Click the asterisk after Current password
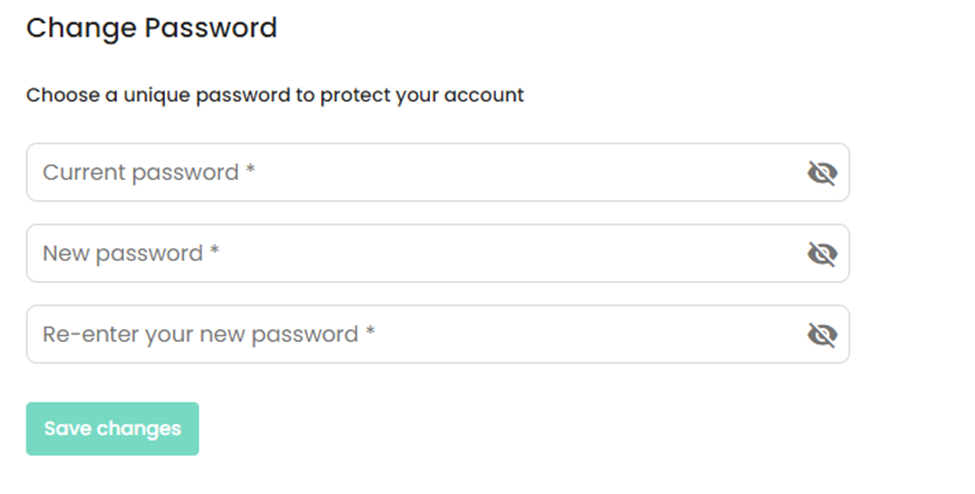 pyautogui.click(x=250, y=170)
